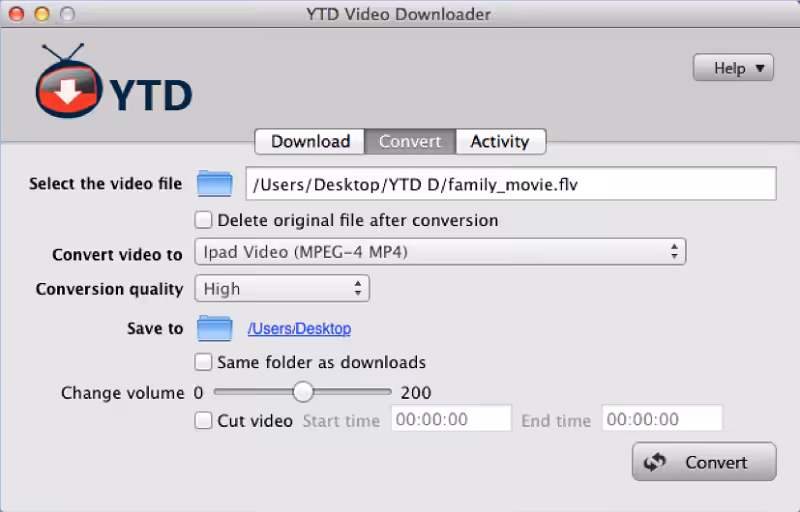
Task: Open the Help dropdown menu
Action: [733, 68]
